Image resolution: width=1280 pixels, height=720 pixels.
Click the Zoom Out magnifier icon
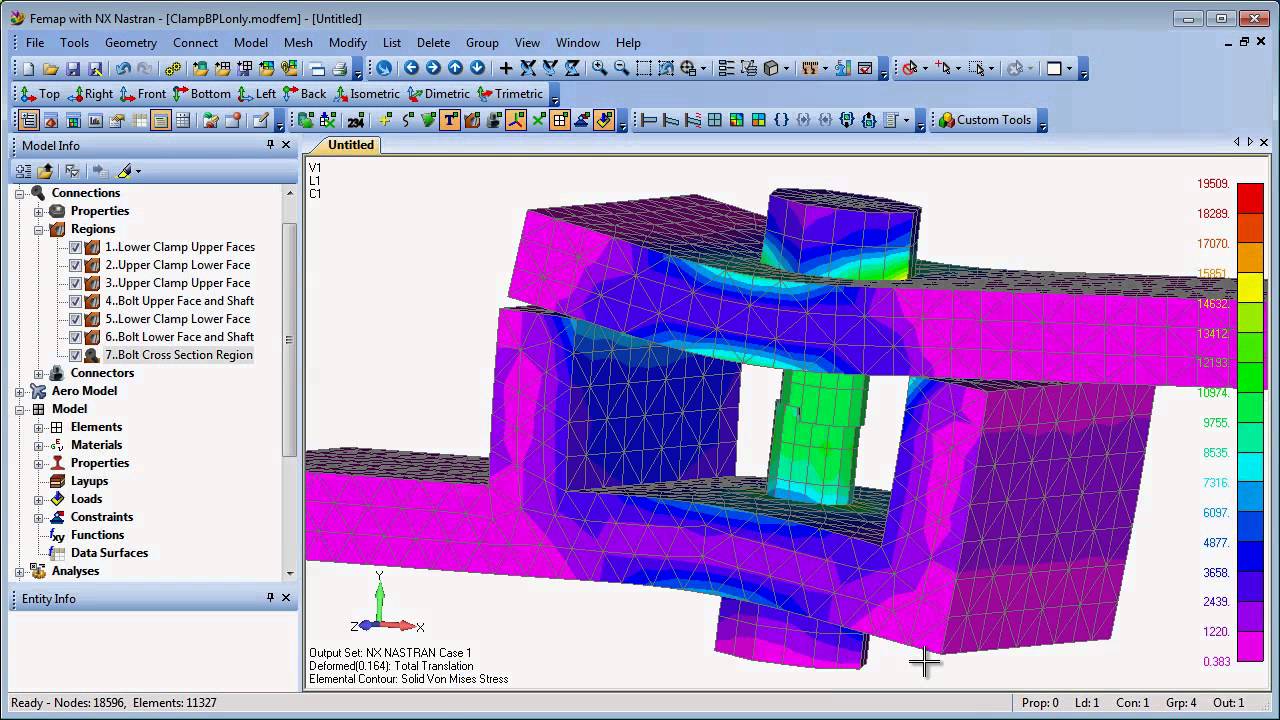(621, 68)
